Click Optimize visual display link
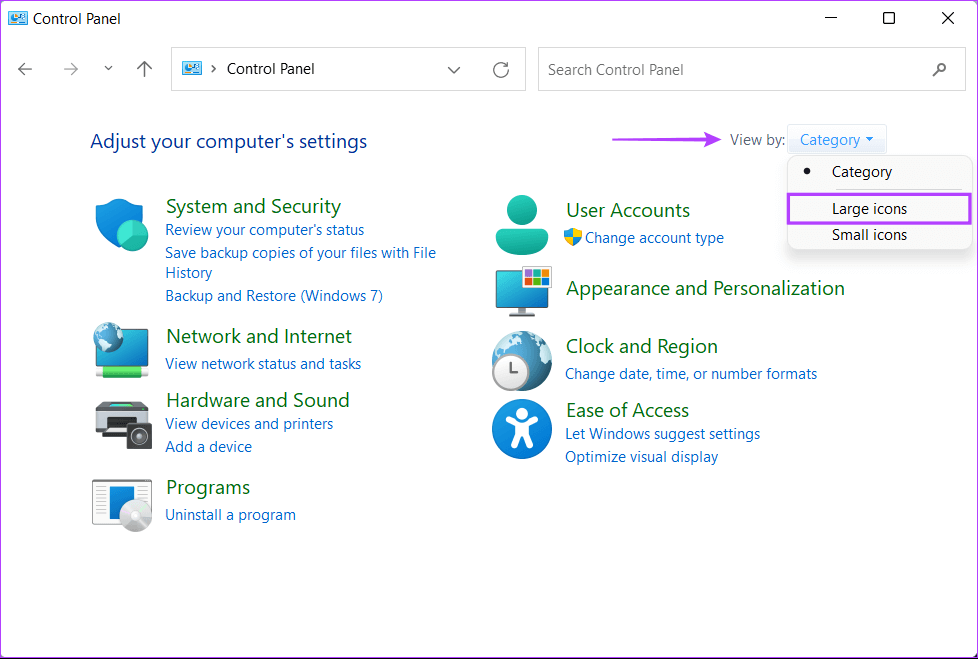This screenshot has height=659, width=978. pyautogui.click(x=641, y=457)
